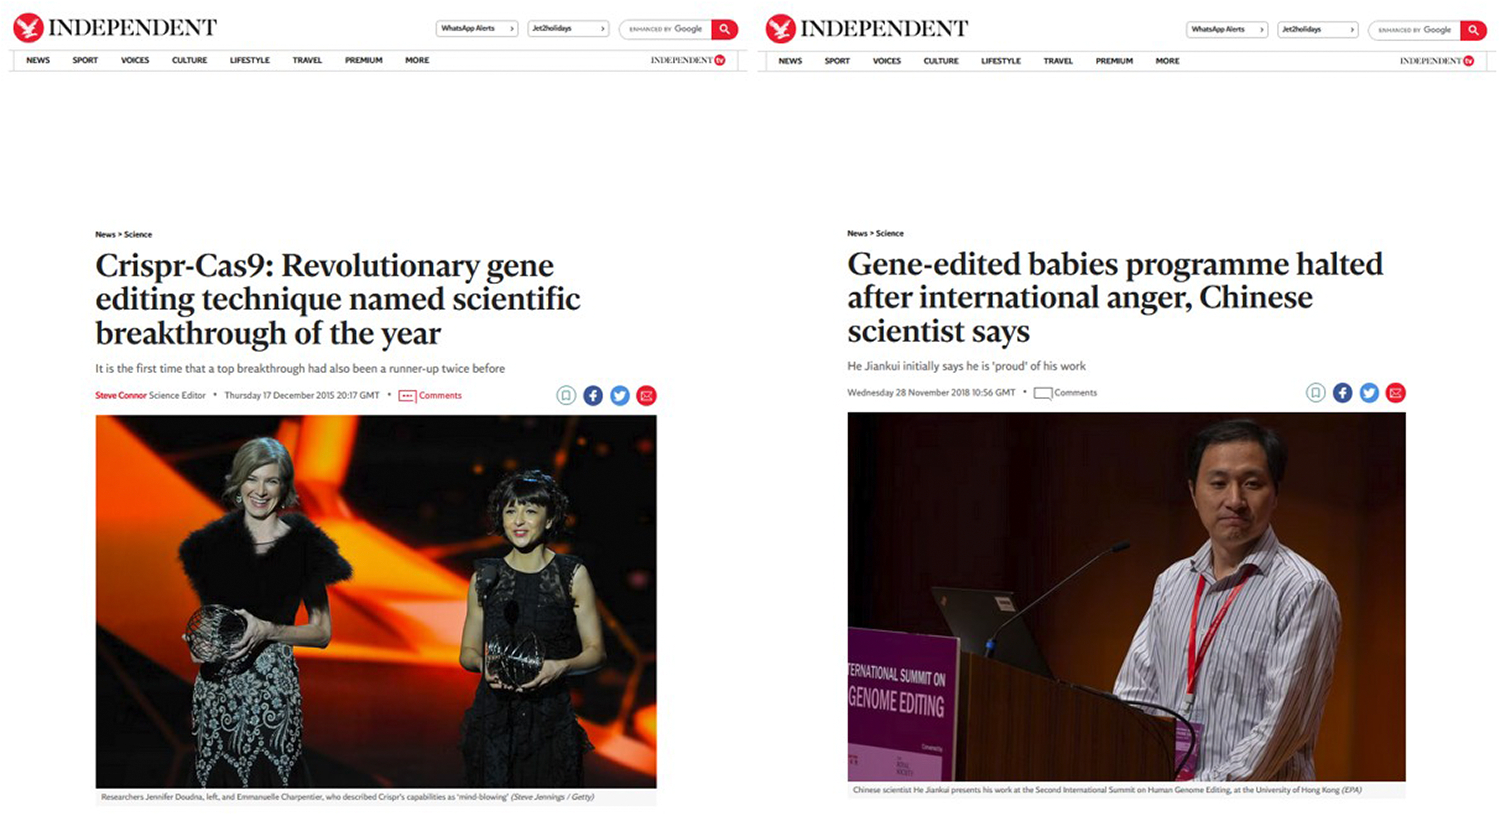Open WhatsApp Alerts on the left page
The image size is (1500, 821).
476,29
